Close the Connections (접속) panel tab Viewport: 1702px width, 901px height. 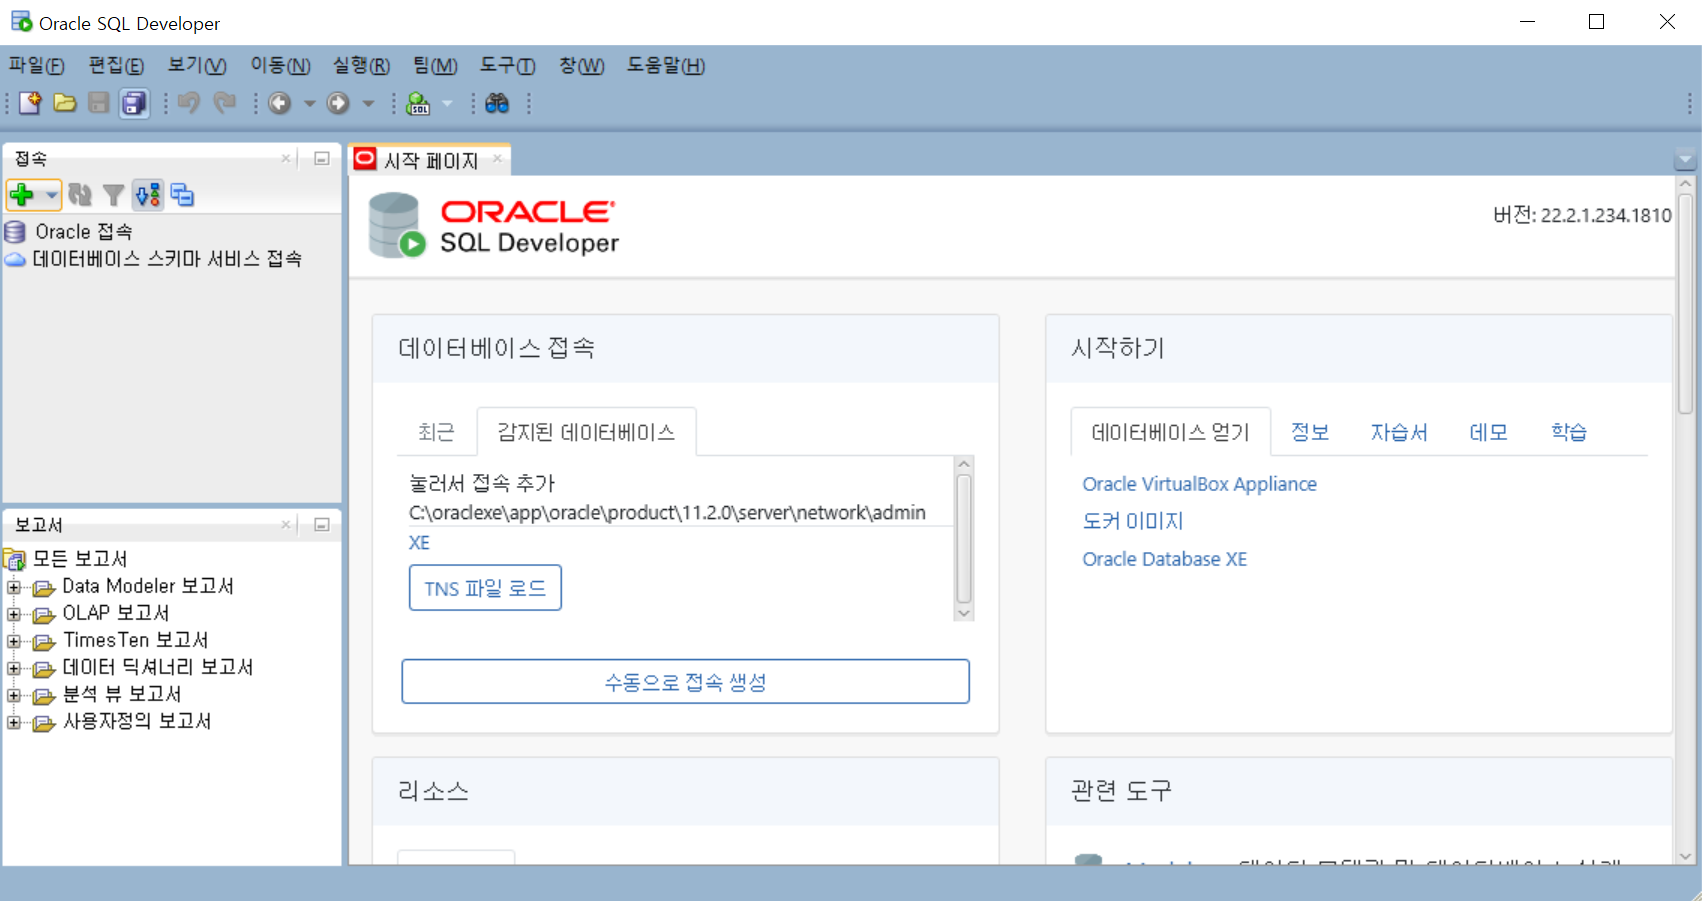click(x=286, y=158)
